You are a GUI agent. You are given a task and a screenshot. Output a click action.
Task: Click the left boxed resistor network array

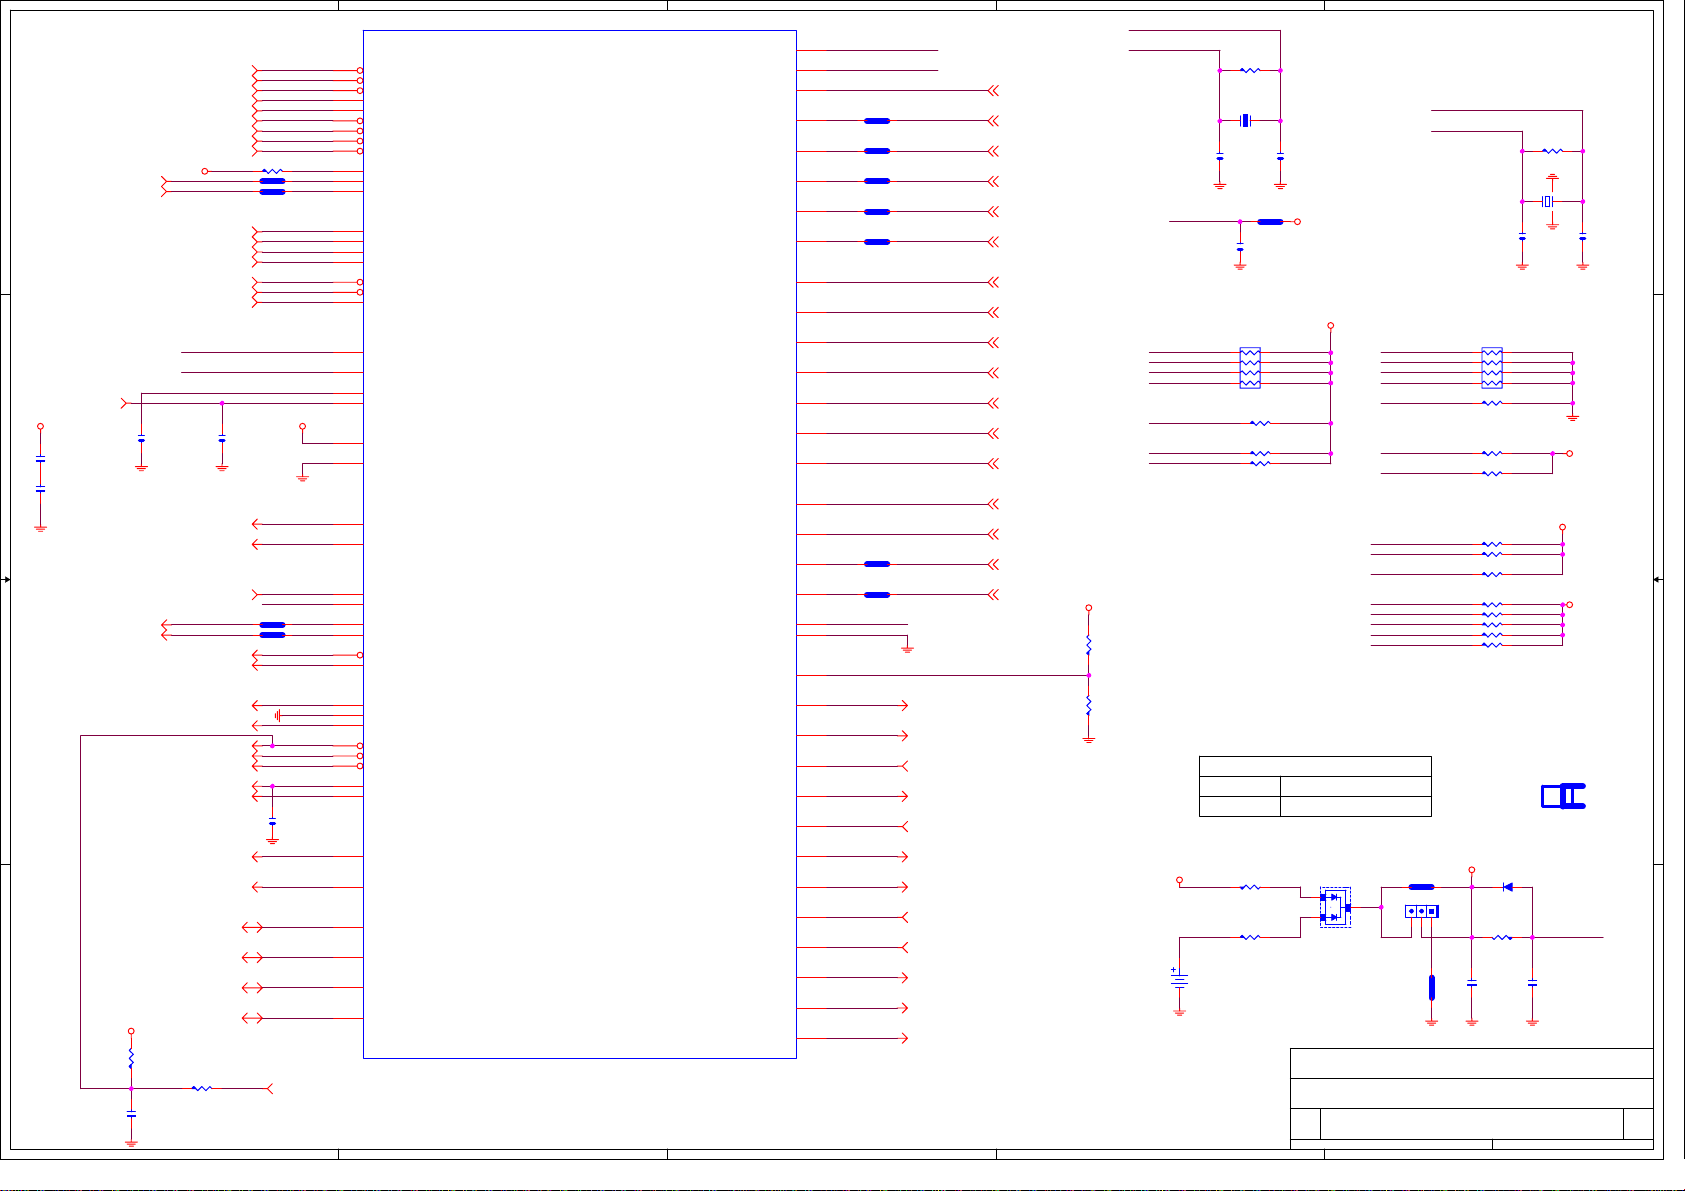click(1250, 368)
